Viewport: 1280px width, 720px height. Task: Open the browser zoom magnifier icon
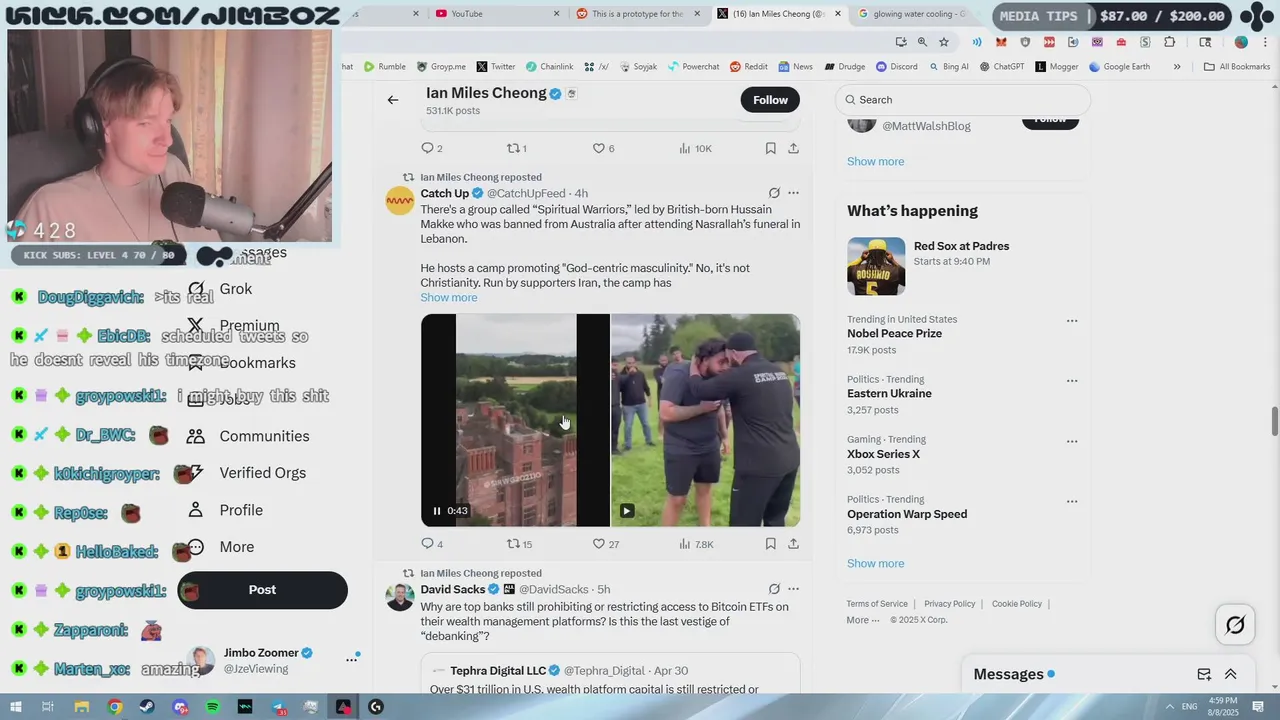pyautogui.click(x=922, y=42)
